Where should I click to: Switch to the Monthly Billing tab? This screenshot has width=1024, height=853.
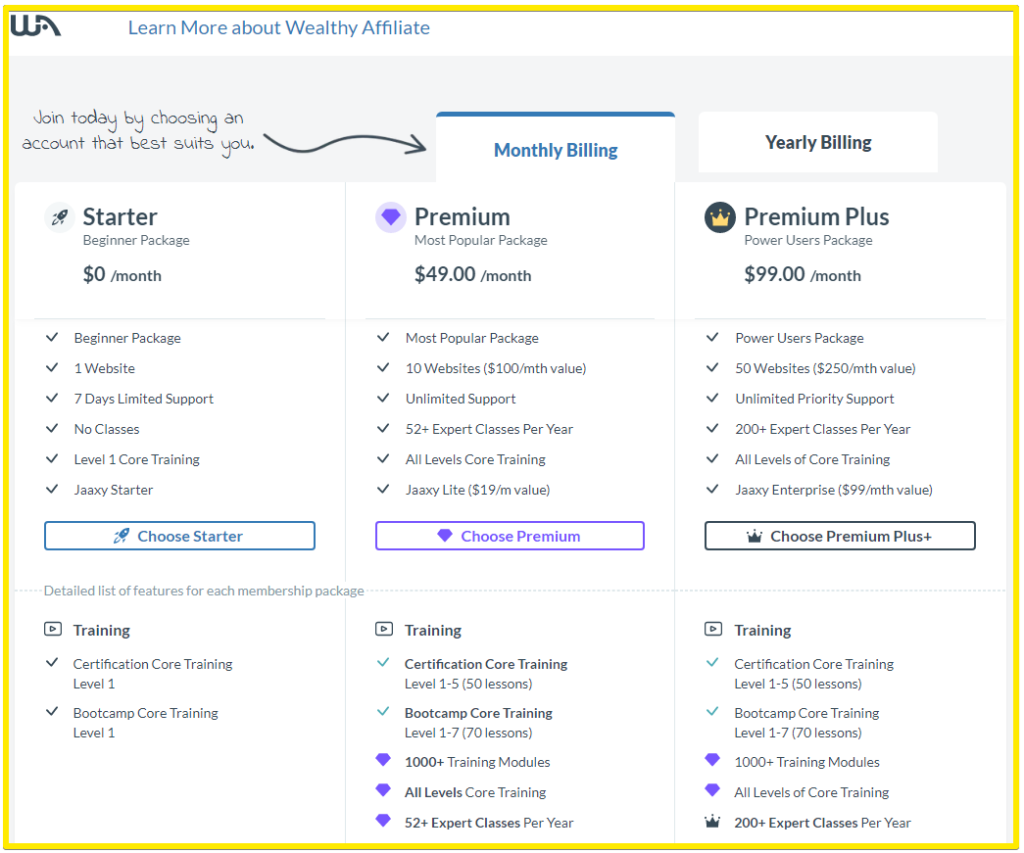point(555,150)
